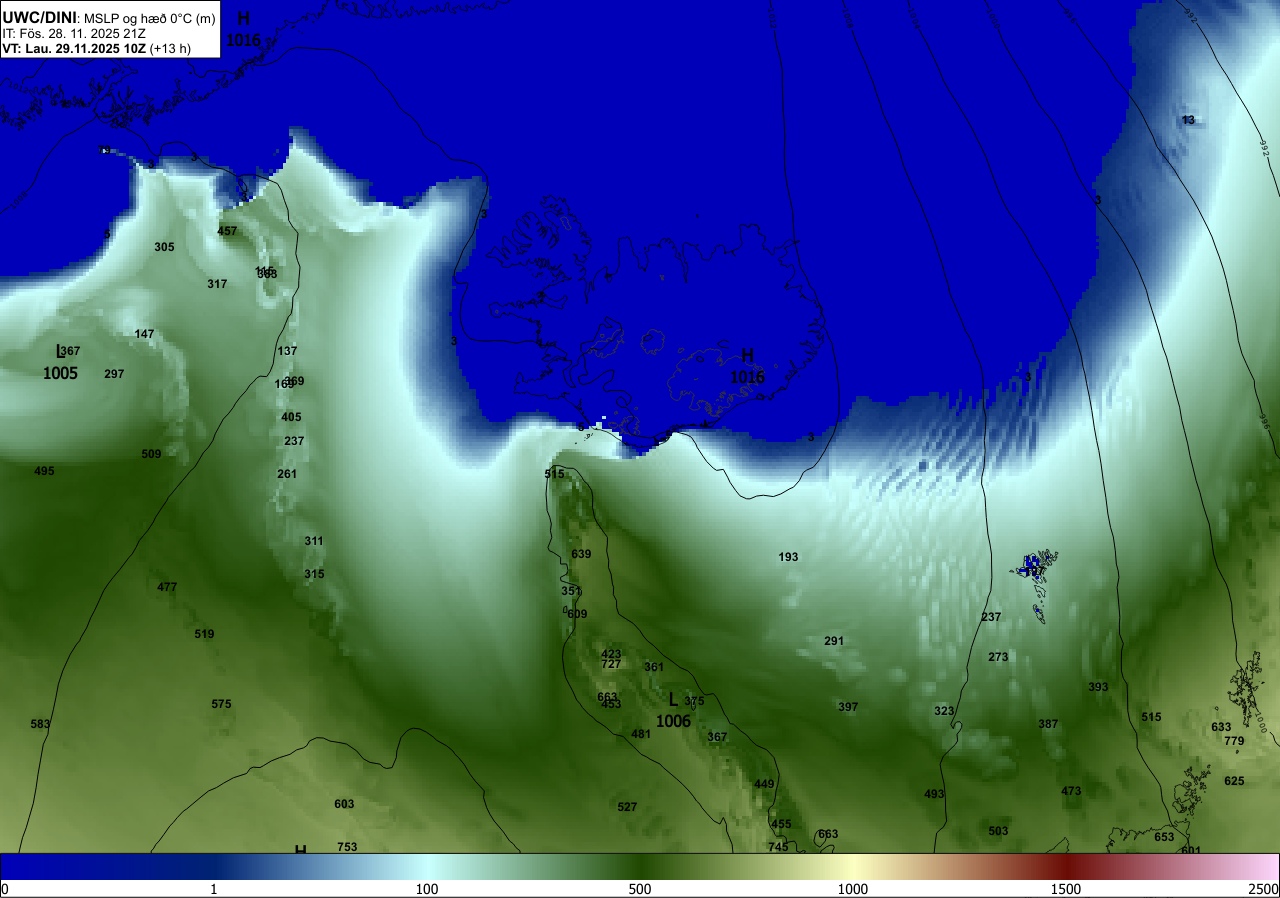Click the 2500 tick label on the colour scale
1280x898 pixels.
coord(1264,889)
